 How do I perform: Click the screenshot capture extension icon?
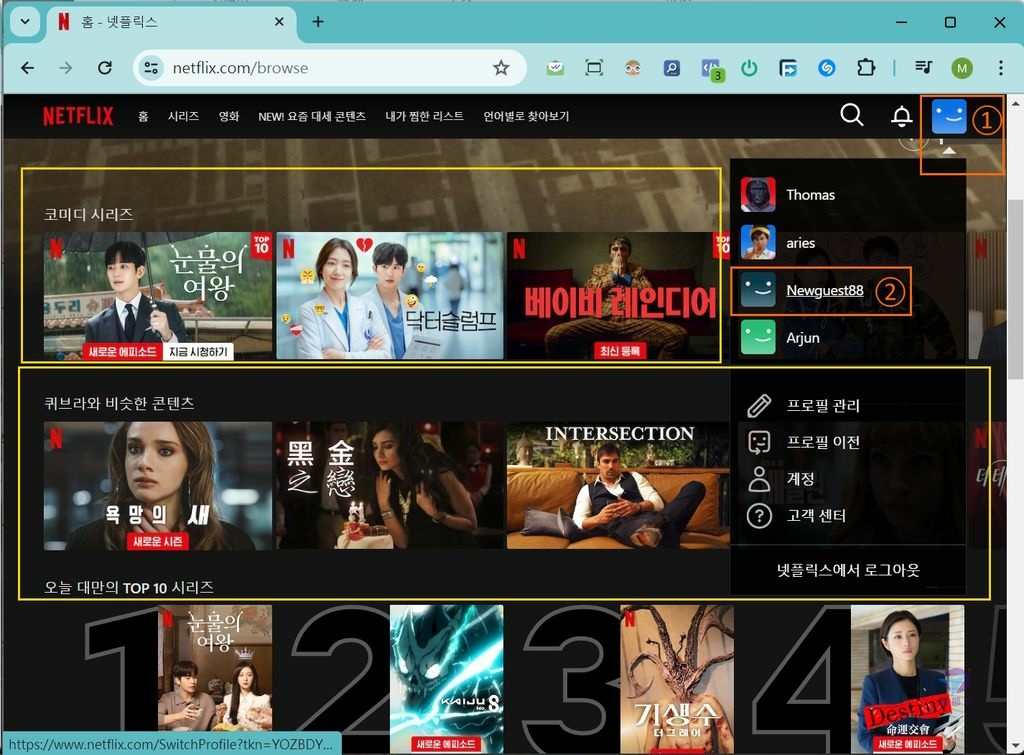point(594,67)
